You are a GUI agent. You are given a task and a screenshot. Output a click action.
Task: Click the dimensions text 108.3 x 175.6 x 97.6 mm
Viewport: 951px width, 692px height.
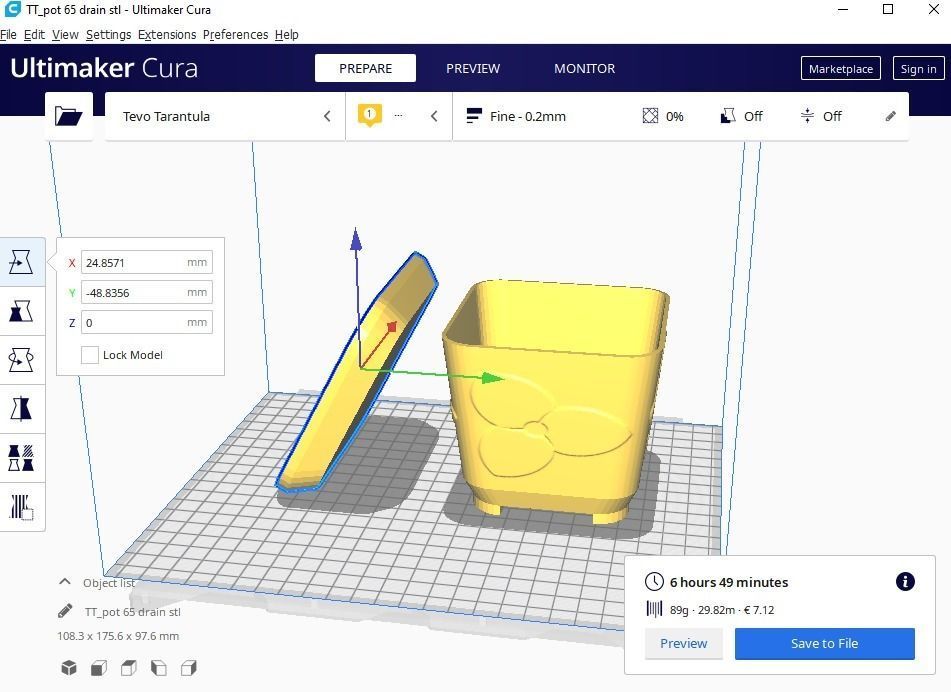coord(118,636)
